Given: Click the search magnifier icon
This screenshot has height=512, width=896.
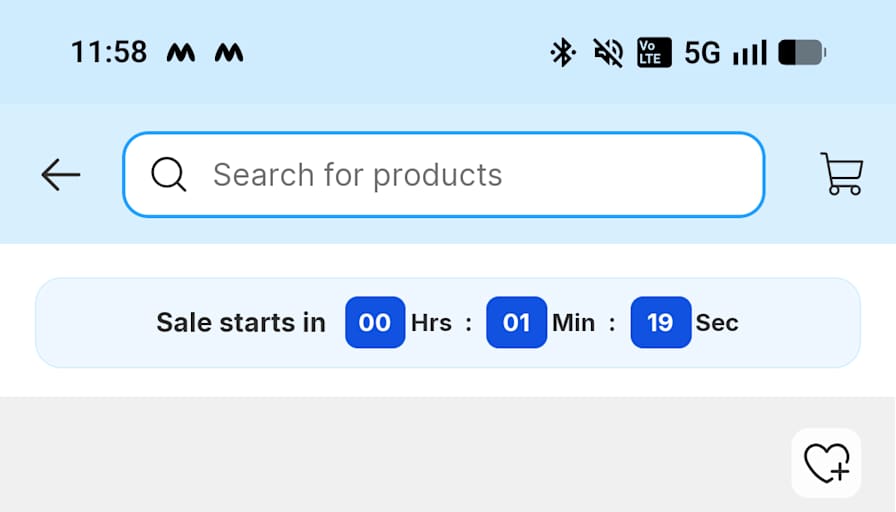Looking at the screenshot, I should click(x=169, y=174).
